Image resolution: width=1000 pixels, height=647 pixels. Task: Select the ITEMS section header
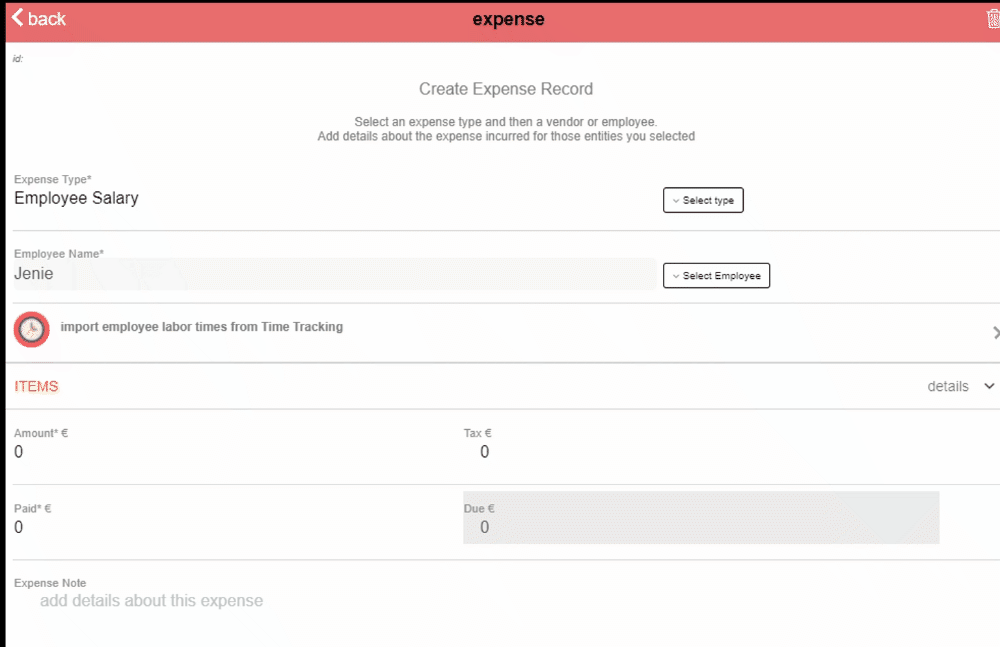pyautogui.click(x=36, y=386)
